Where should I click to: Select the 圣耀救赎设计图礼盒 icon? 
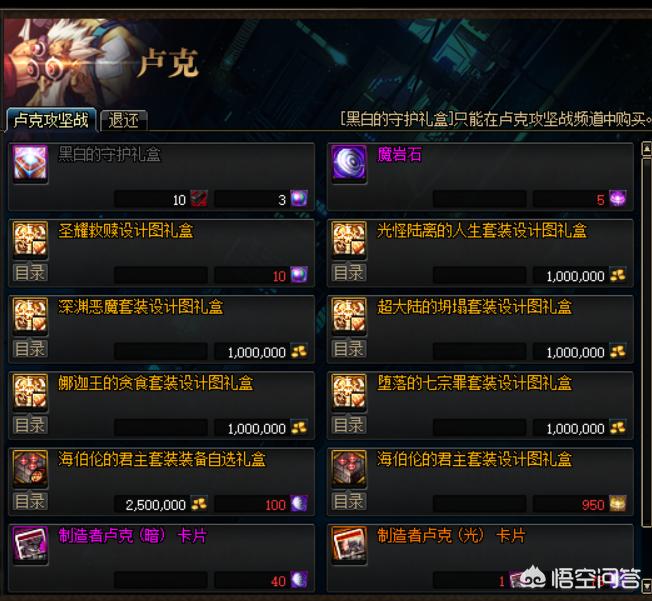point(30,239)
